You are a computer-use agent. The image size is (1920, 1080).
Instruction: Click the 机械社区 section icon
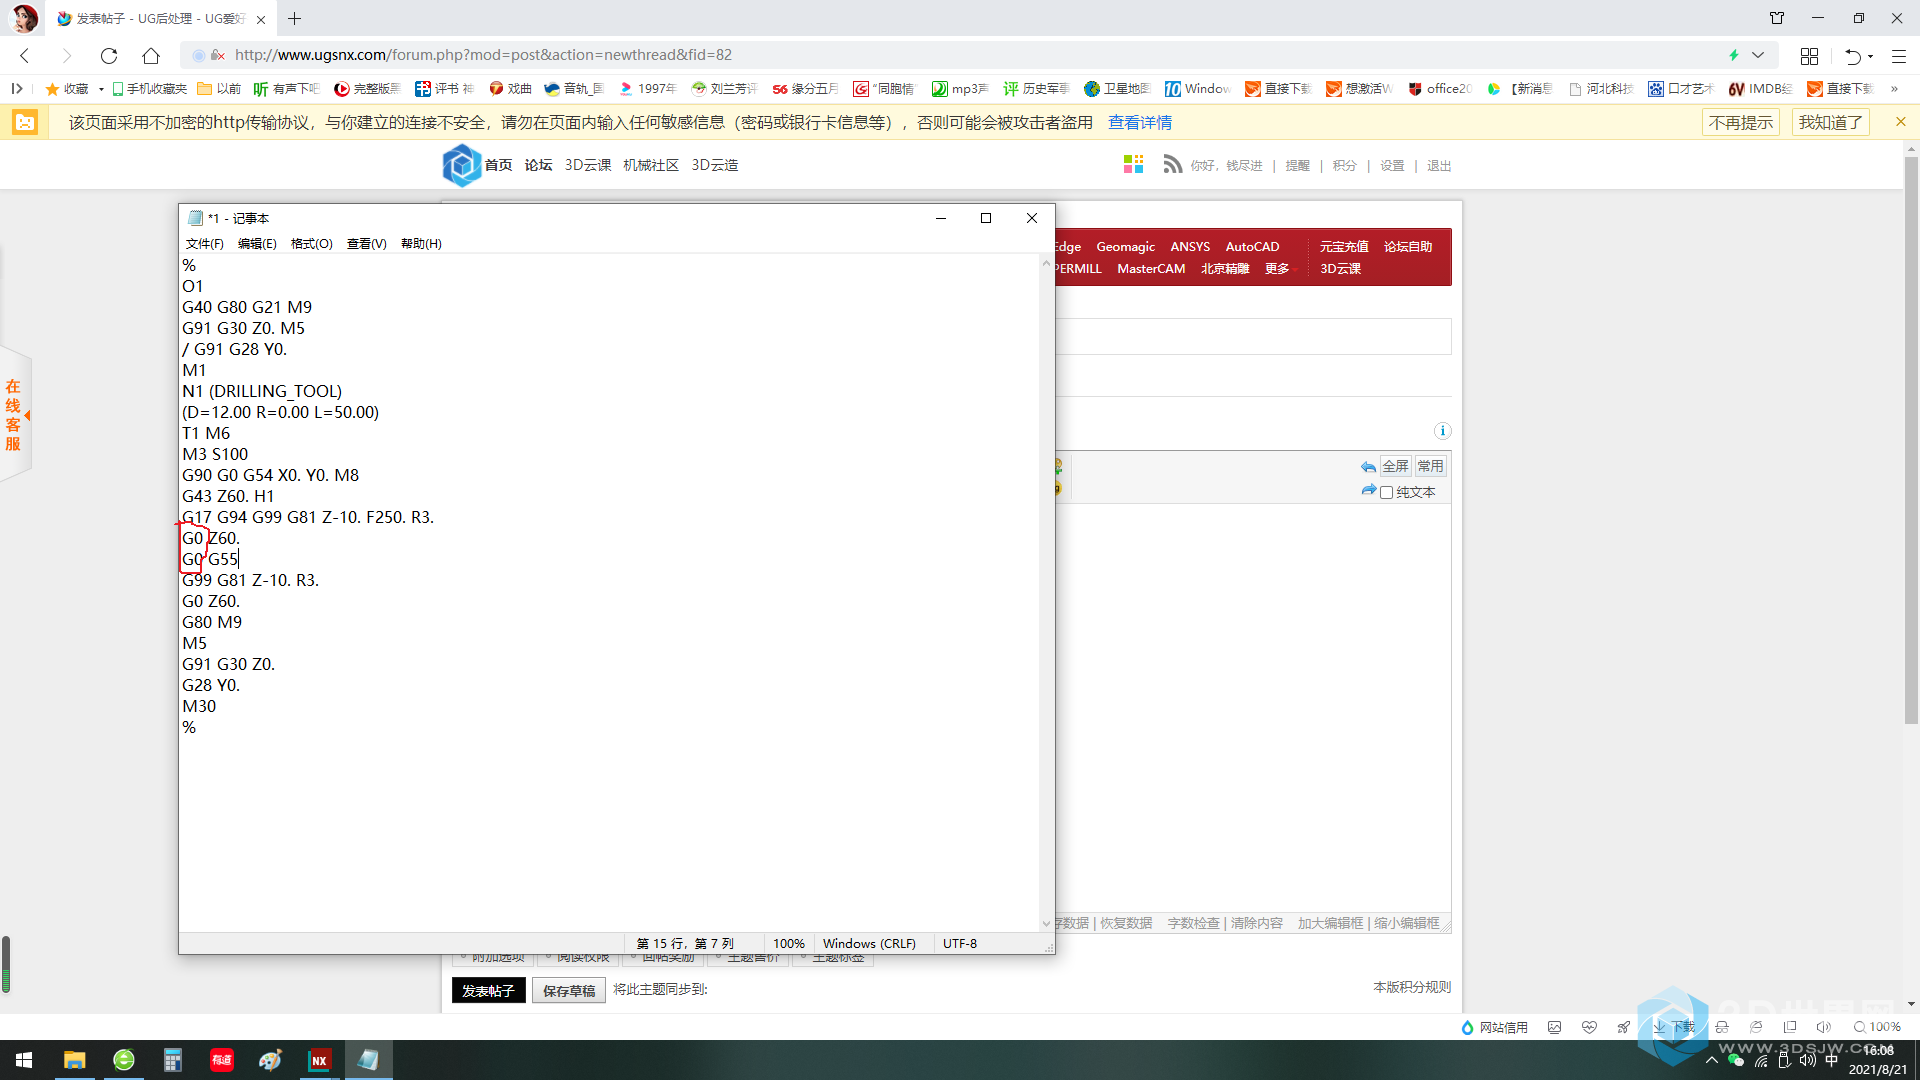coord(650,165)
